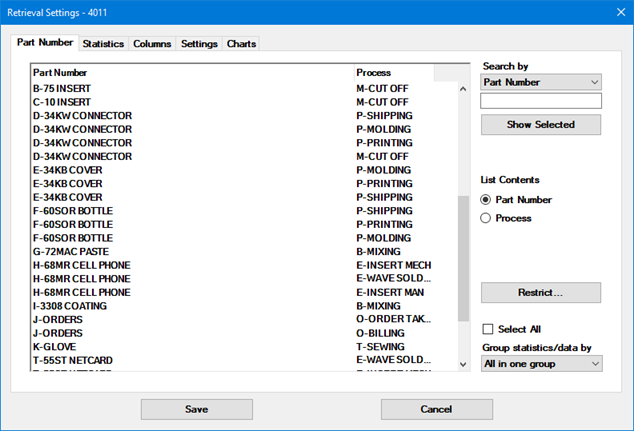Save the retrieval settings

coord(196,409)
